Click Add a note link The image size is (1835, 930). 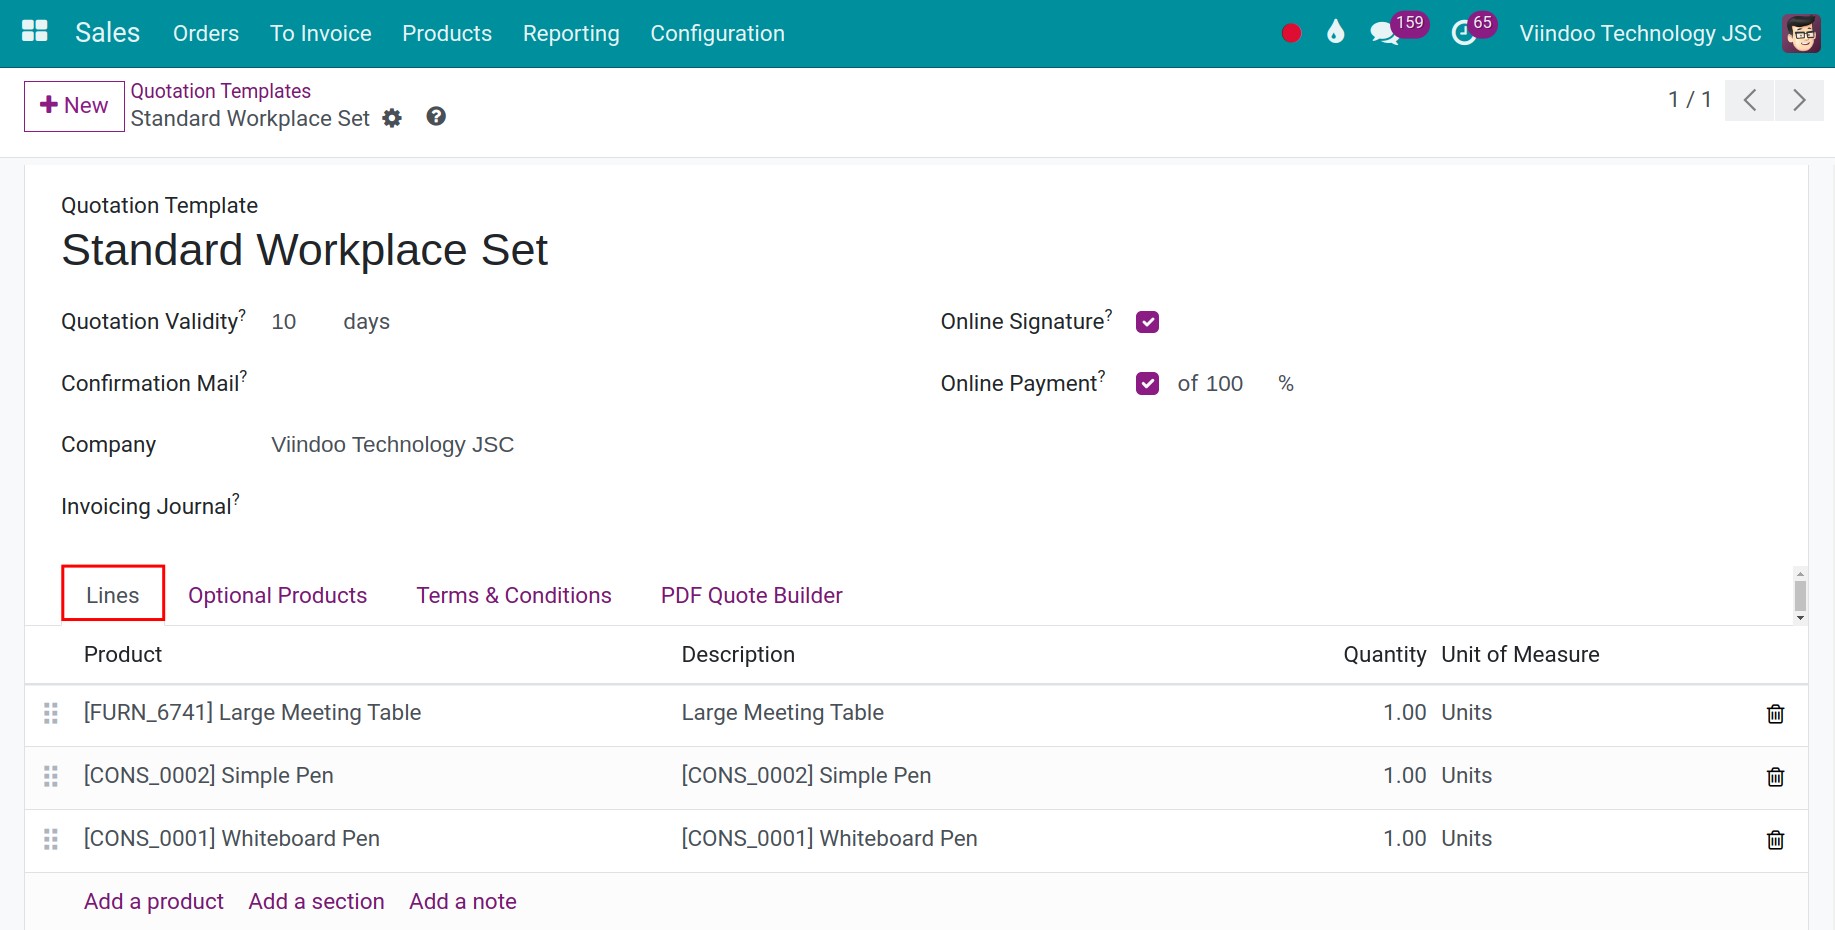coord(463,901)
